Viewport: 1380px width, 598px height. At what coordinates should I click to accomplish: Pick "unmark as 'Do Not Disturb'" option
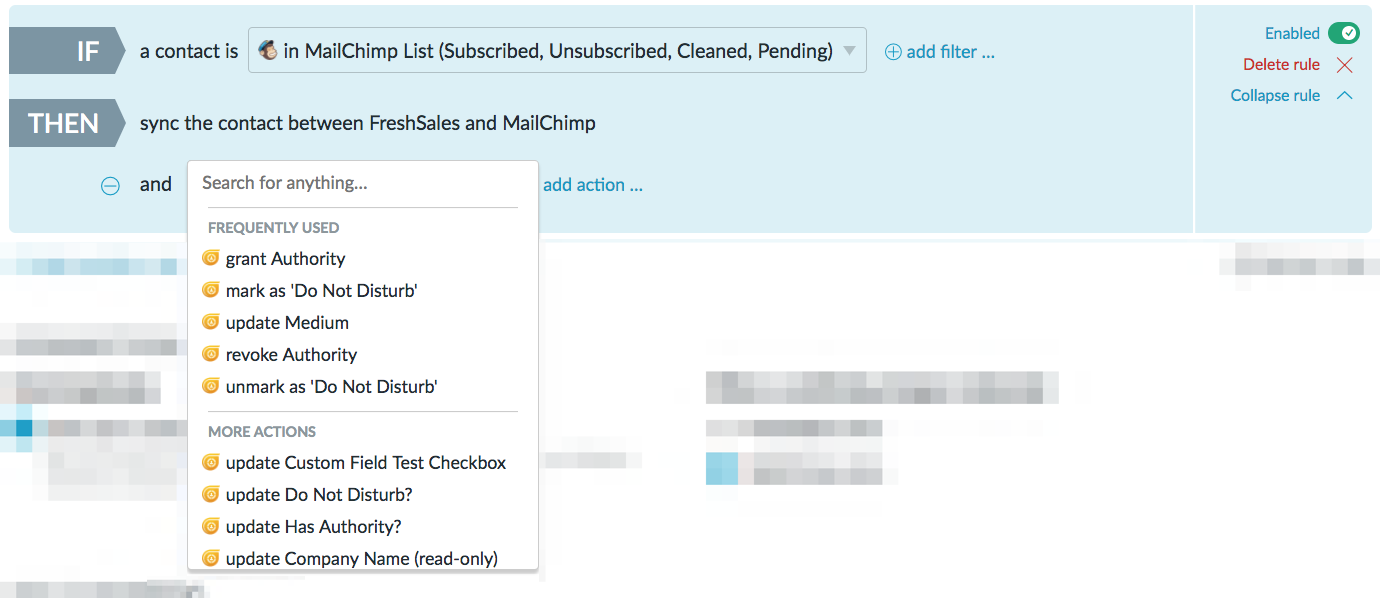pos(331,387)
